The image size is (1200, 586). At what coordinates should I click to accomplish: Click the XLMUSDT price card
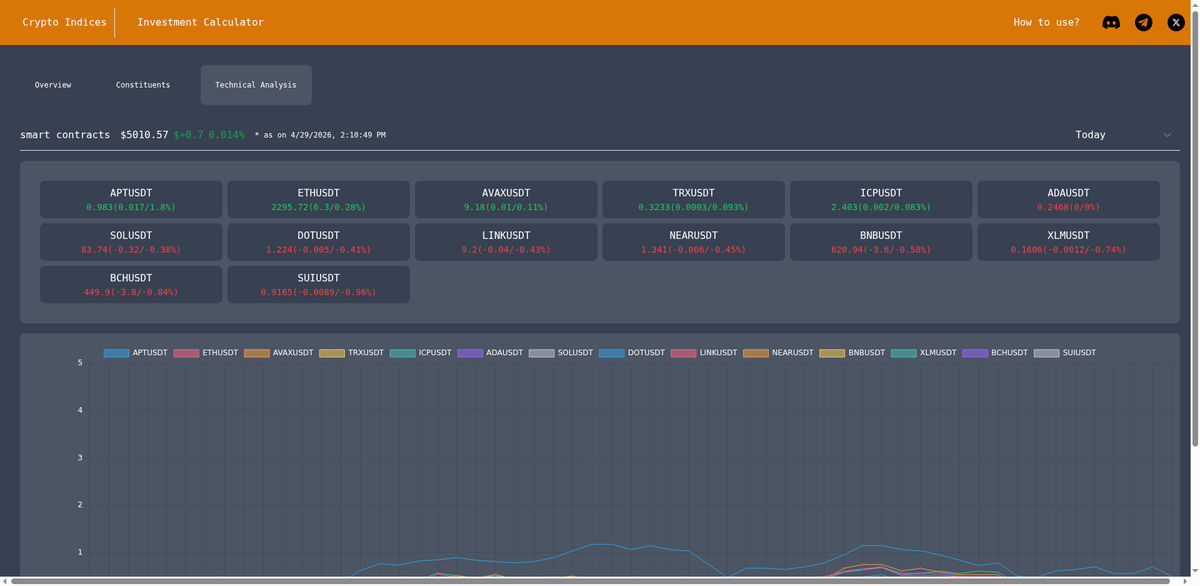(1068, 241)
